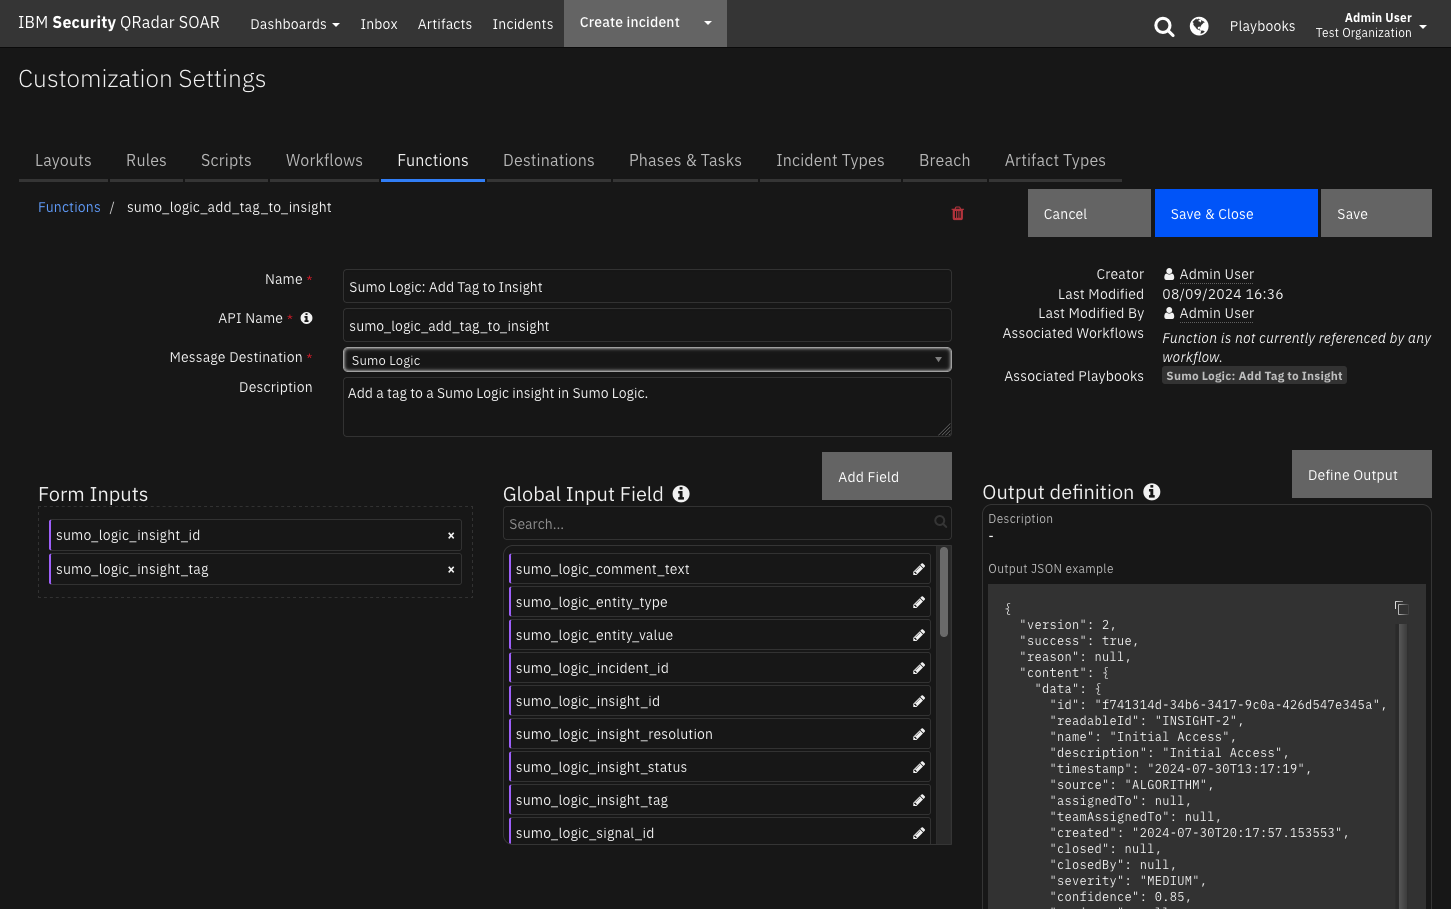Edit sumo_logic_insight_status field pencil icon

coord(918,767)
